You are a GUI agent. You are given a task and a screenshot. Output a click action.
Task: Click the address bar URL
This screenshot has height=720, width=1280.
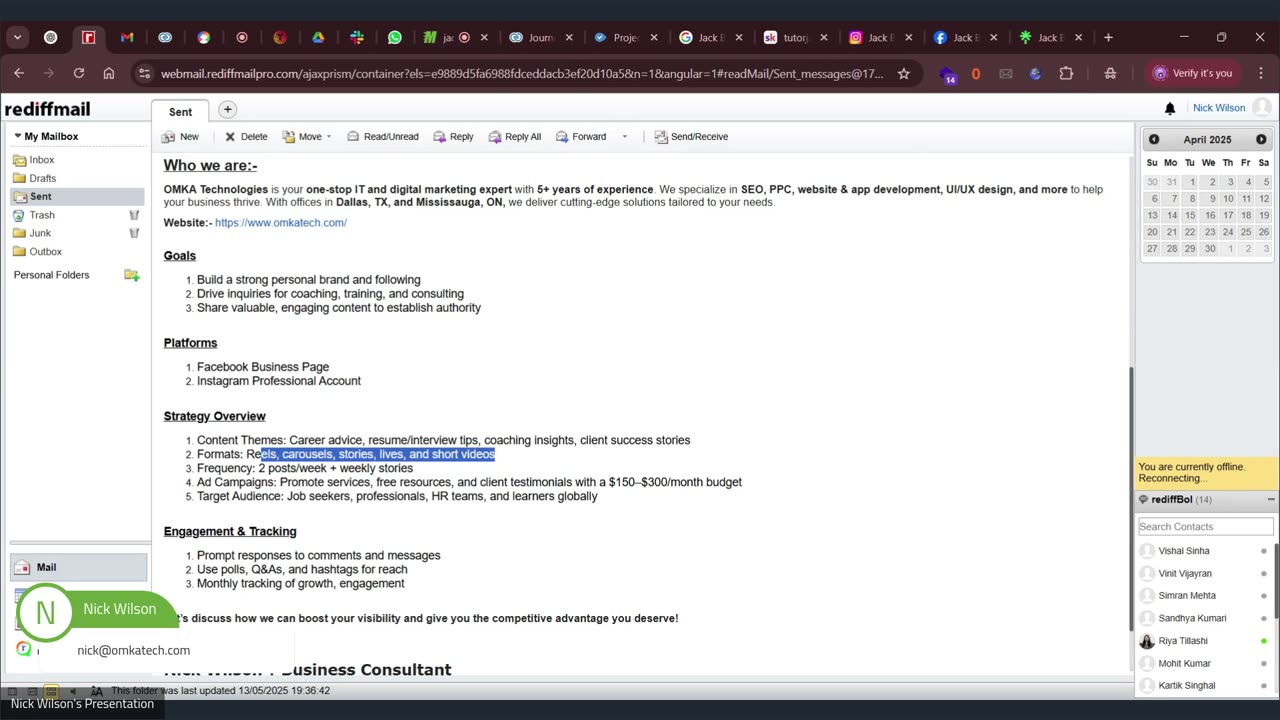tap(522, 73)
